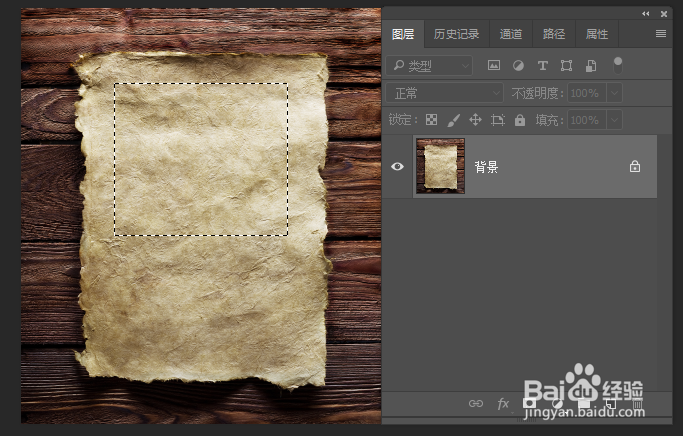
Task: Open the 正常 blend mode dropdown
Action: tap(444, 93)
